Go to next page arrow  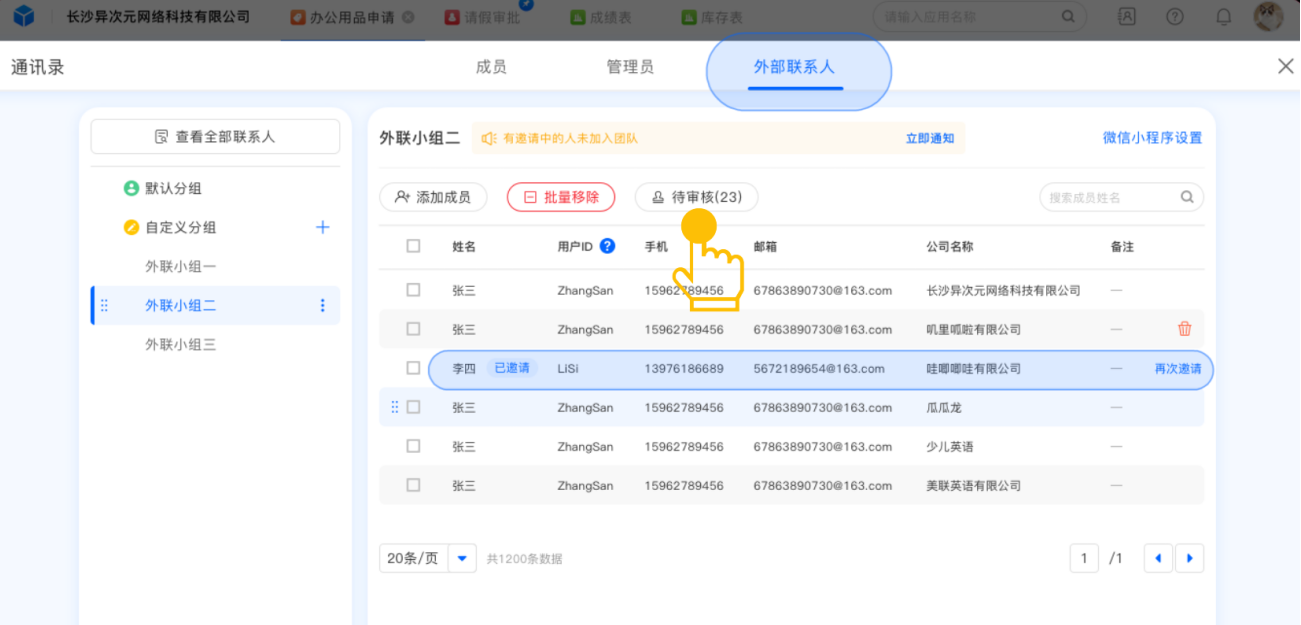tap(1189, 558)
